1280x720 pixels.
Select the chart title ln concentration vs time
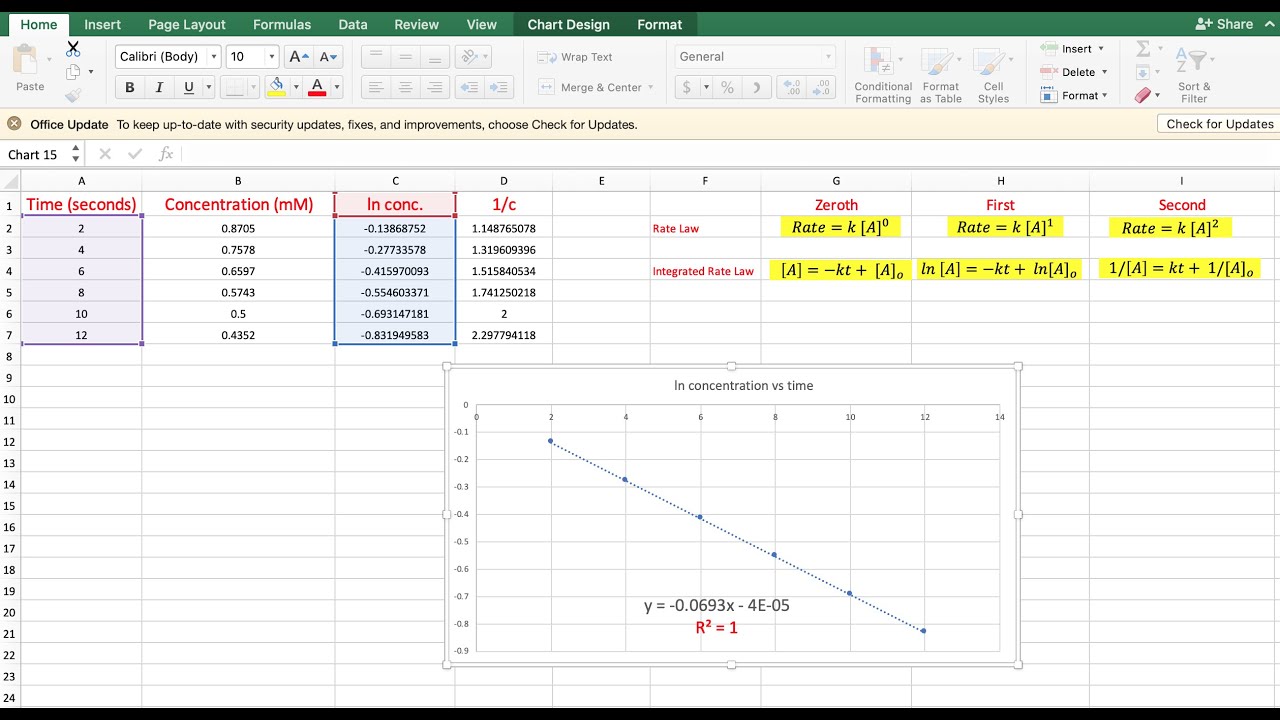click(743, 385)
